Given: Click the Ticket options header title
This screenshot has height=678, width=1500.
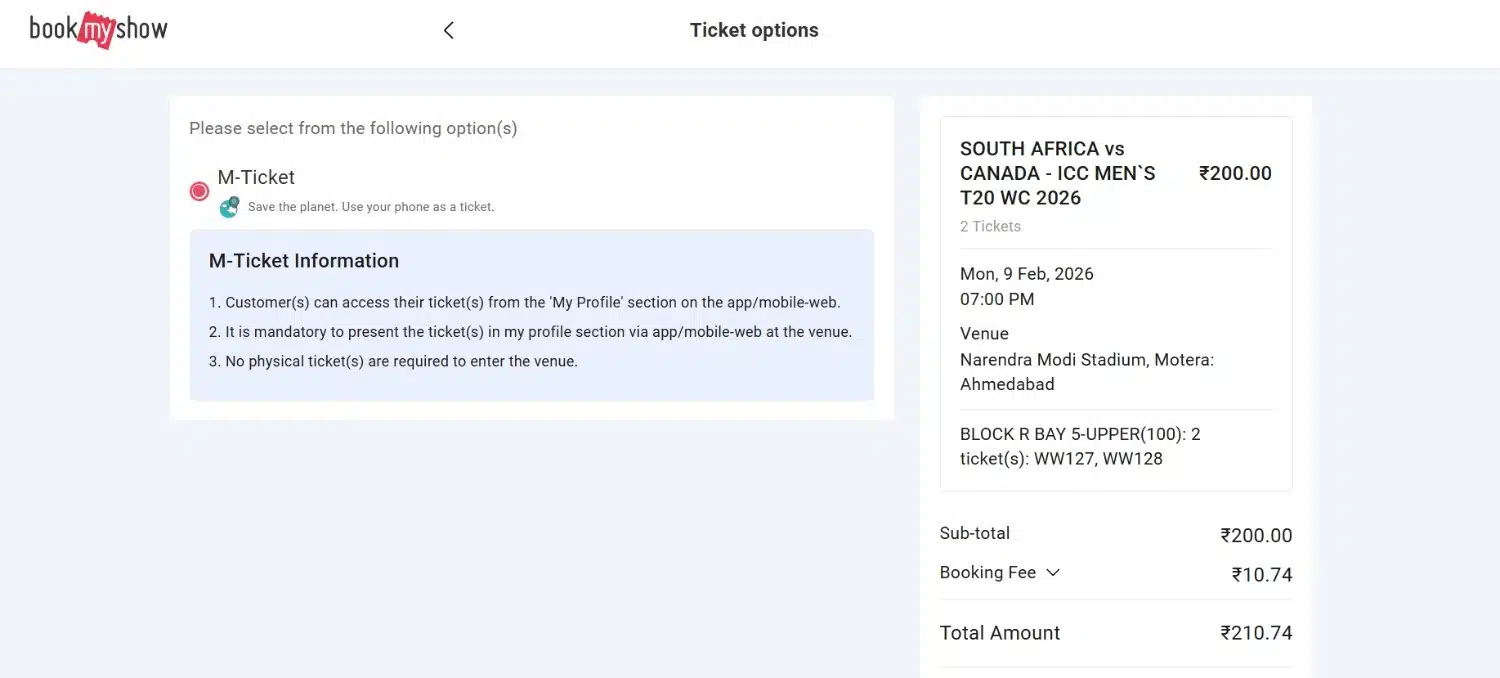Looking at the screenshot, I should [x=754, y=30].
